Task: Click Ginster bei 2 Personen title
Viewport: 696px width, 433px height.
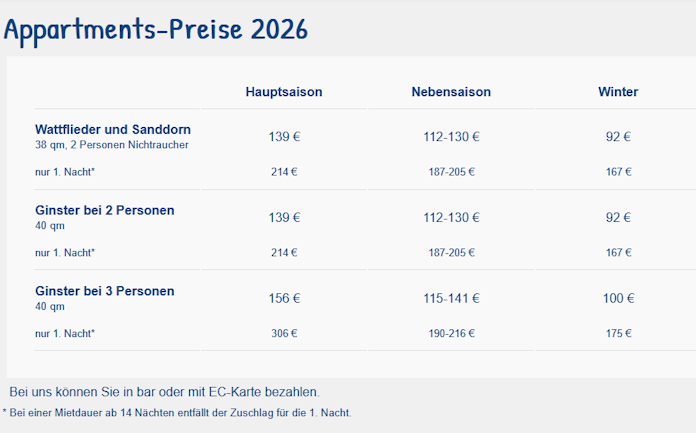Action: pos(105,210)
